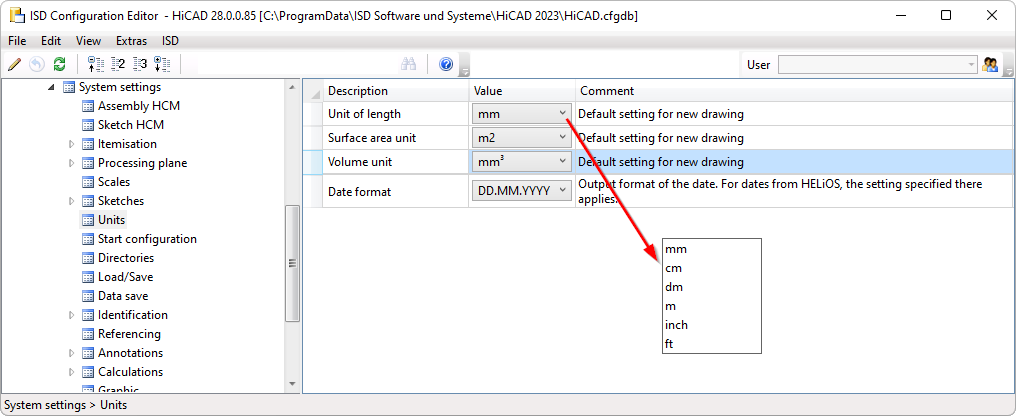Click the "Date format" description cell
The image size is (1016, 416).
(395, 191)
